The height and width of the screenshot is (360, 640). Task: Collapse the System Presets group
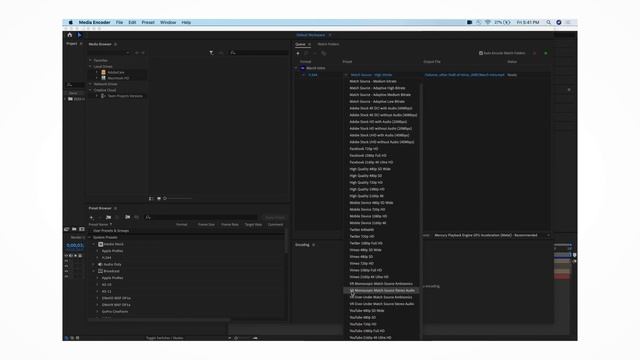tap(90, 237)
